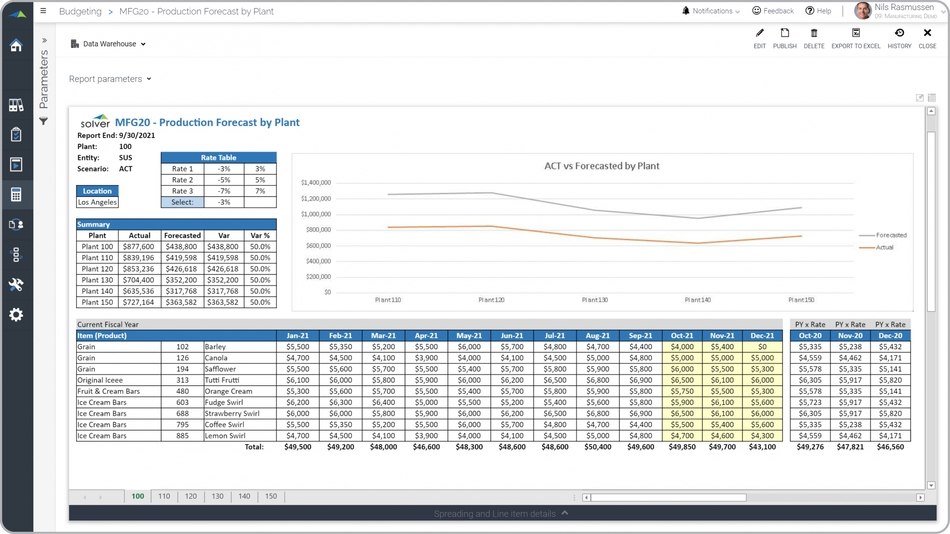Go to Home in the left sidebar
Image resolution: width=950 pixels, height=534 pixels.
(16, 45)
